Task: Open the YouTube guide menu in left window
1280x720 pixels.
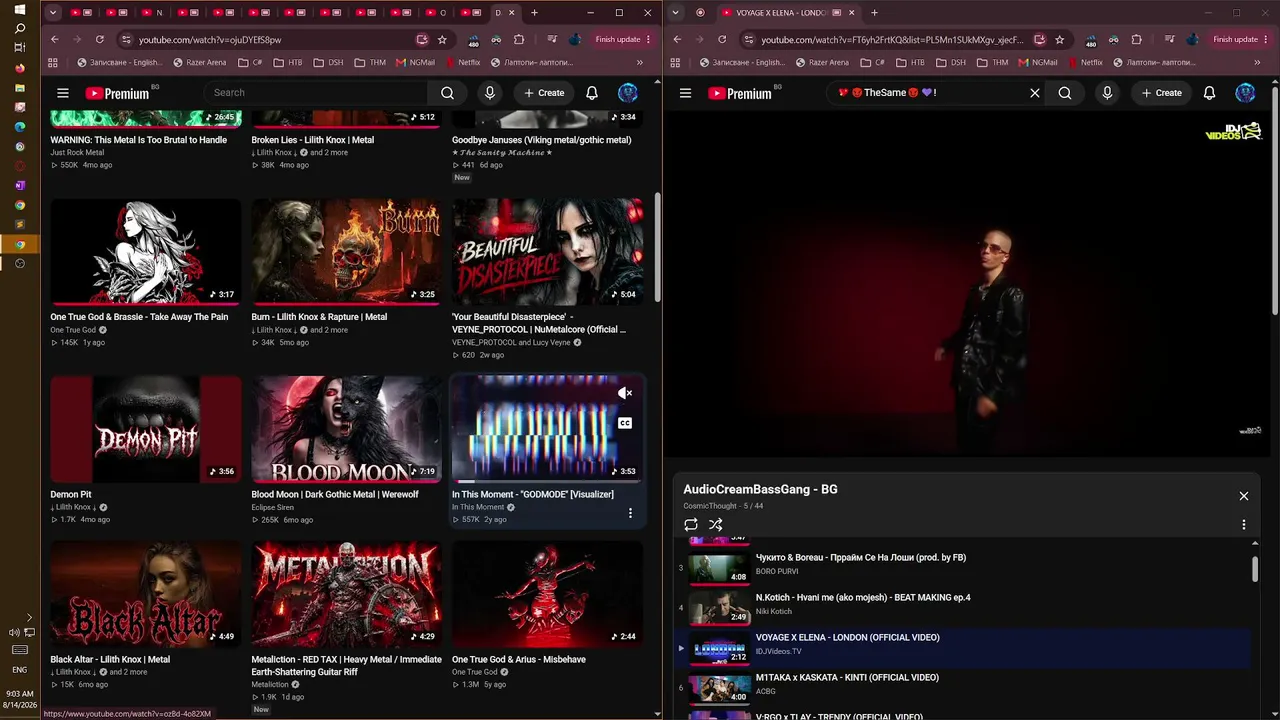Action: tap(63, 93)
